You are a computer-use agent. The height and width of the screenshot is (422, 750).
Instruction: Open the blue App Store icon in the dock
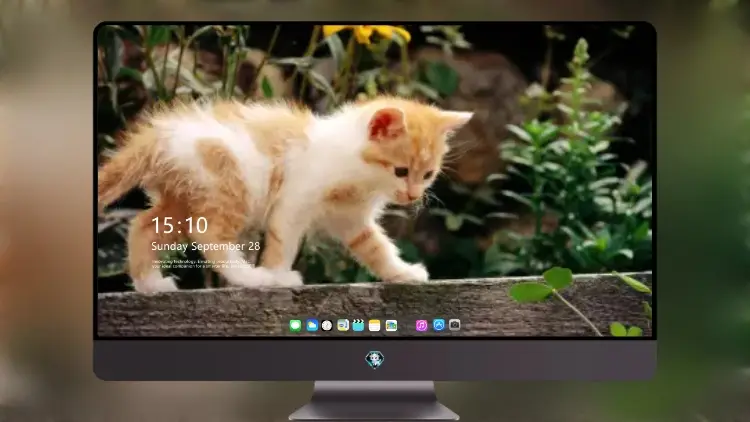(439, 325)
